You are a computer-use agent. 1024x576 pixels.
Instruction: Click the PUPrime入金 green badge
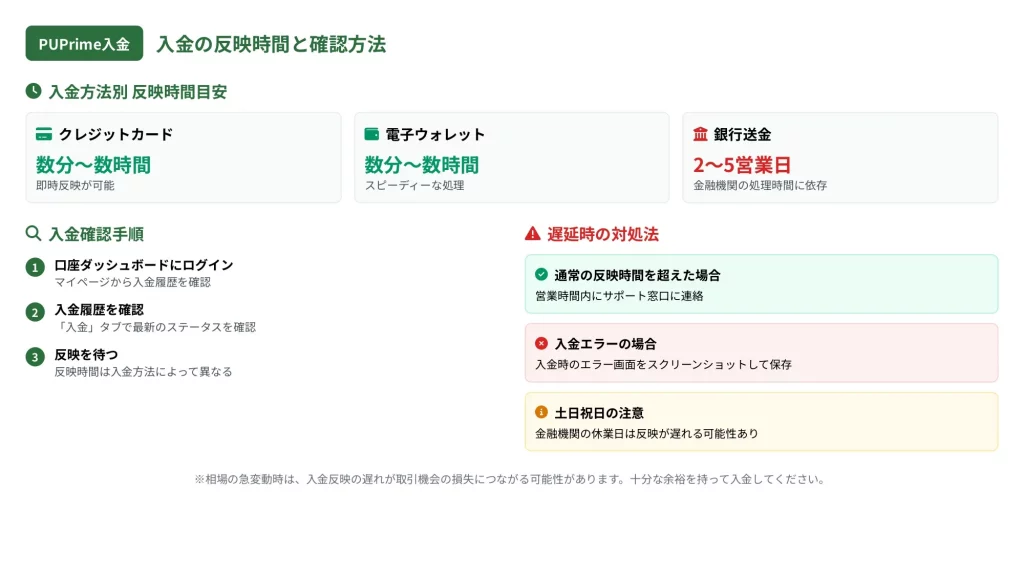(x=84, y=44)
